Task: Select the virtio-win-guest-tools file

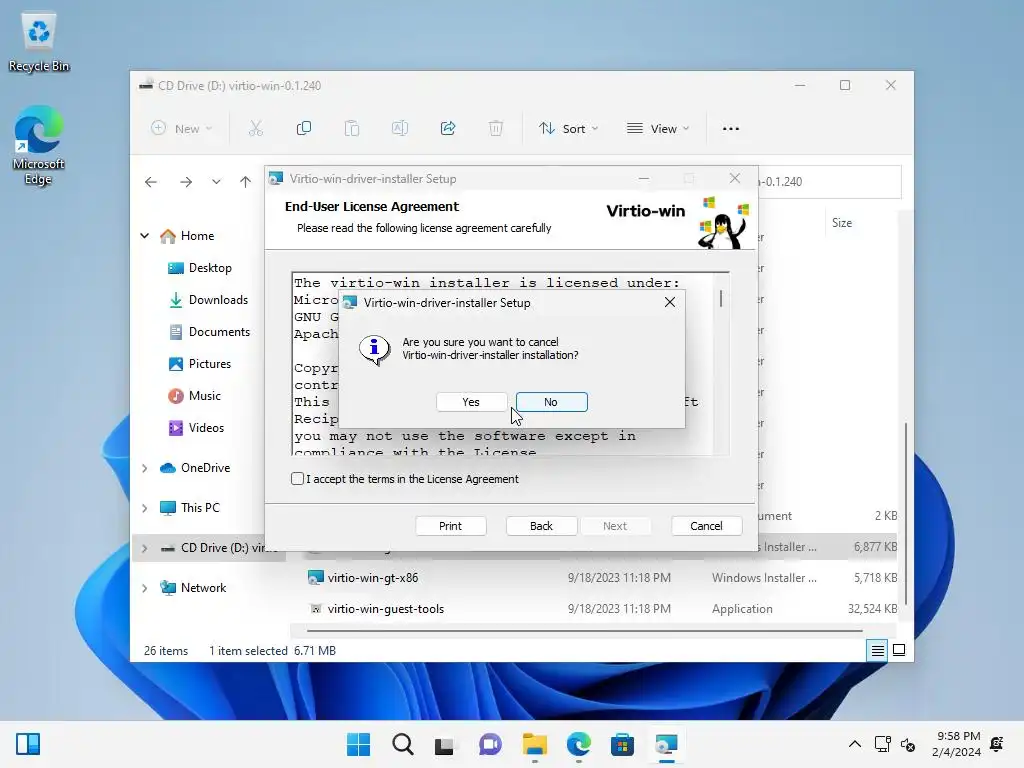Action: tap(385, 609)
